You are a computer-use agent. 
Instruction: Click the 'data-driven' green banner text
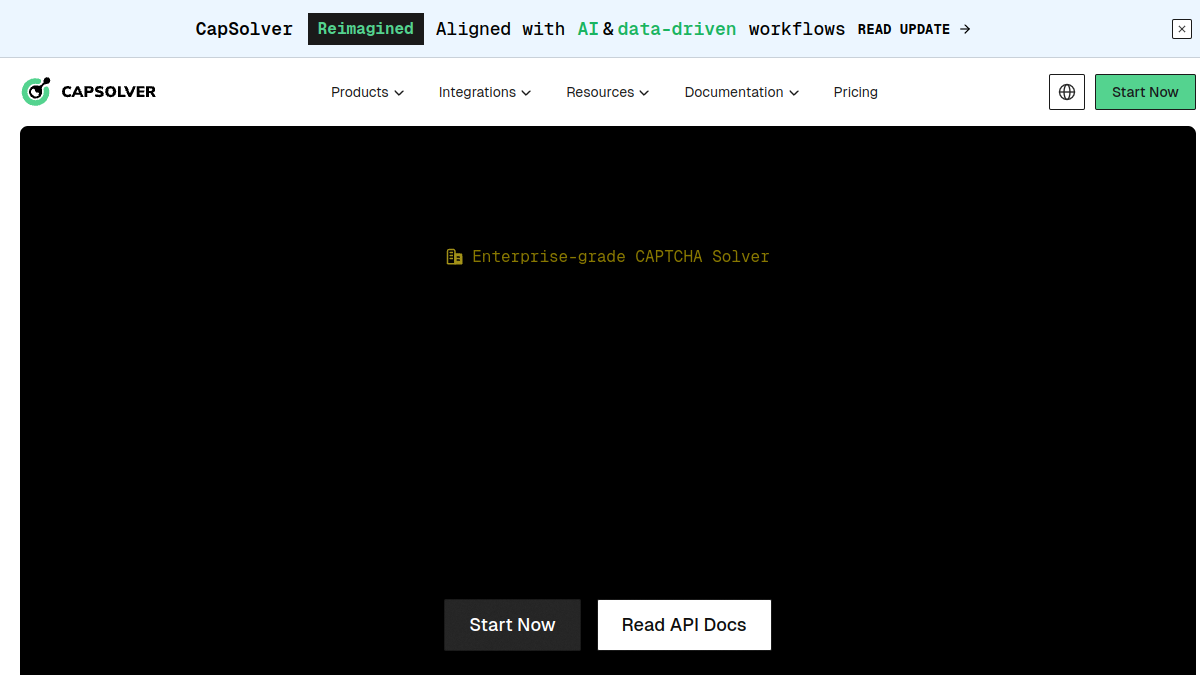click(x=677, y=29)
